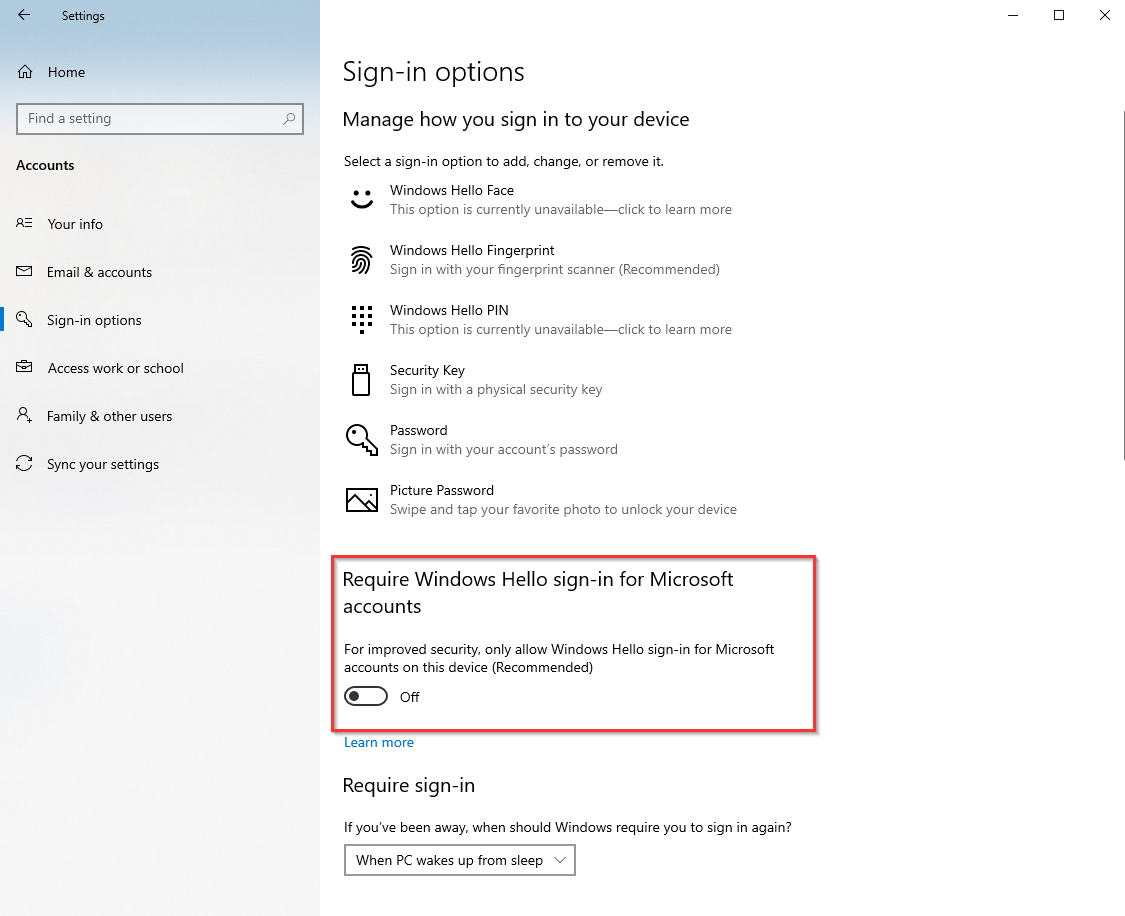Open Sync your settings
The height and width of the screenshot is (916, 1125).
(x=103, y=464)
